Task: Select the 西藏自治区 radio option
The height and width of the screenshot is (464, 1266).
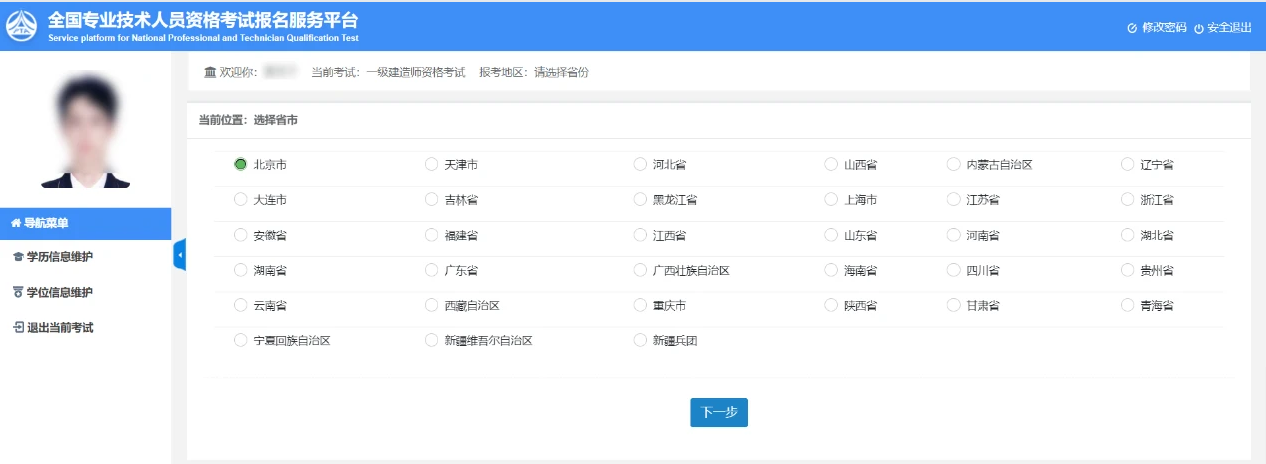Action: [432, 305]
